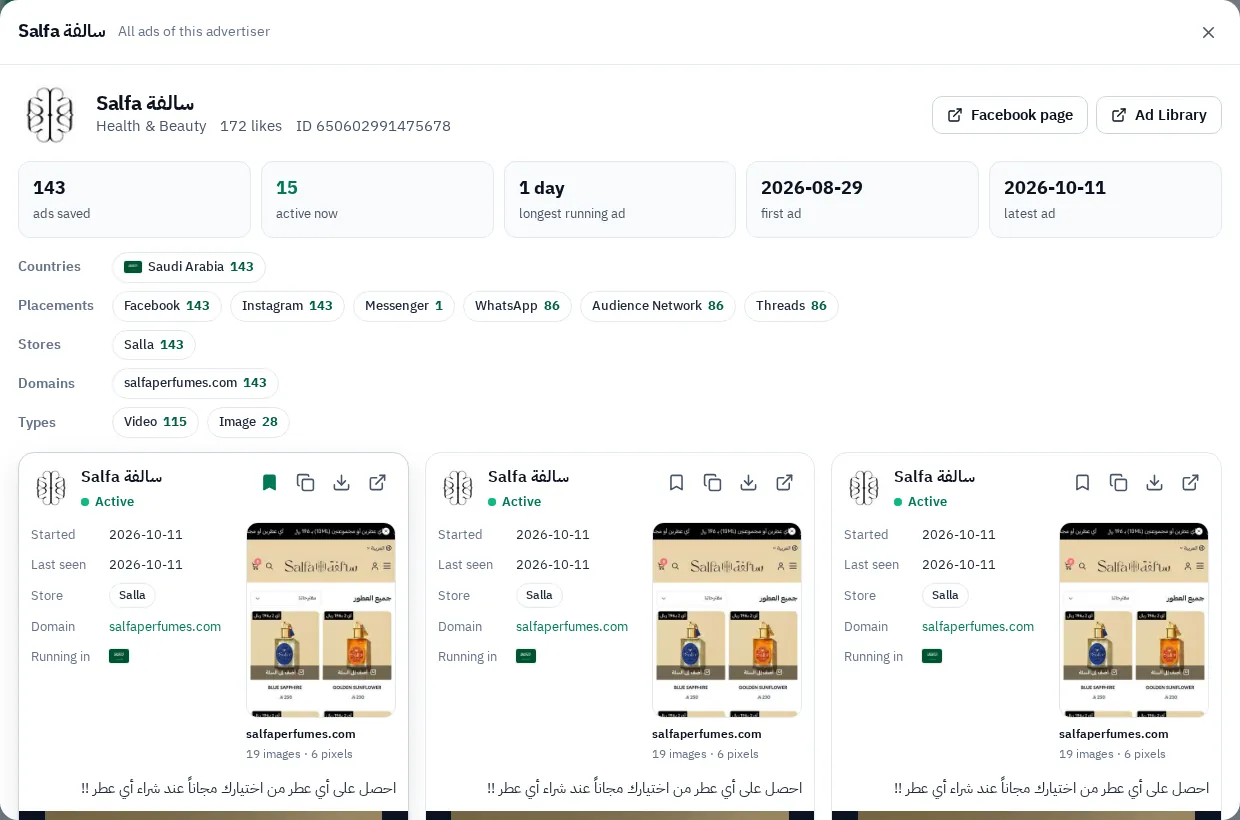Image resolution: width=1240 pixels, height=820 pixels.
Task: Open salfaperfumes.com domain link on left card
Action: (x=165, y=627)
